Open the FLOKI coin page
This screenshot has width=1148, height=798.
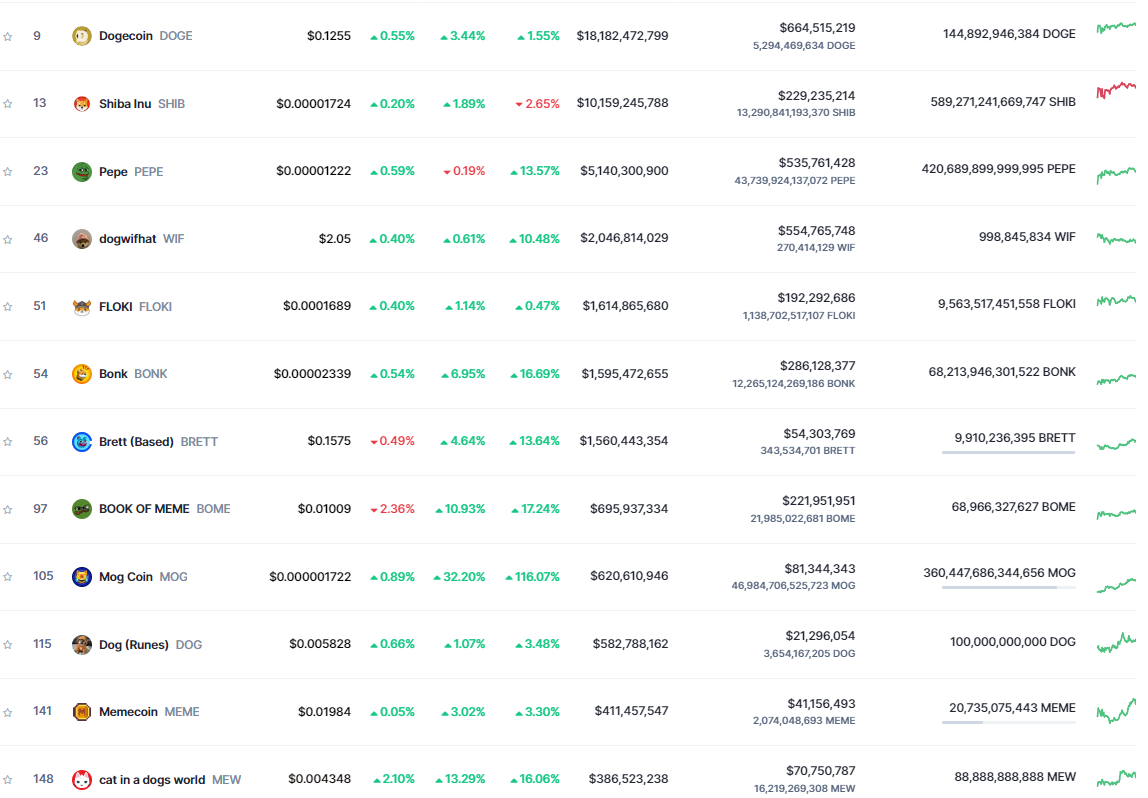point(116,306)
